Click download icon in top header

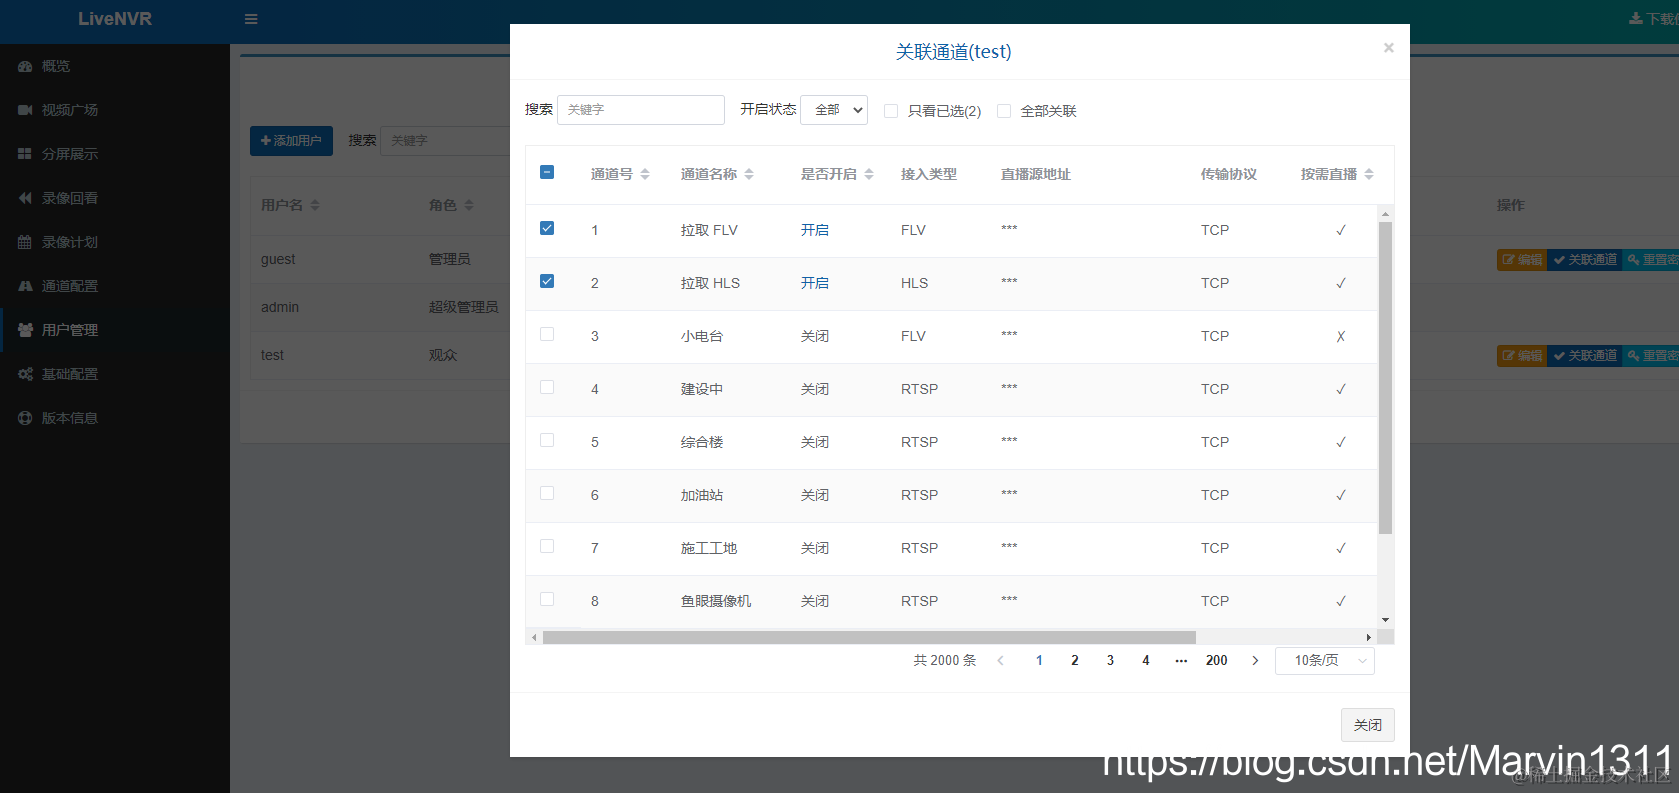[1635, 19]
